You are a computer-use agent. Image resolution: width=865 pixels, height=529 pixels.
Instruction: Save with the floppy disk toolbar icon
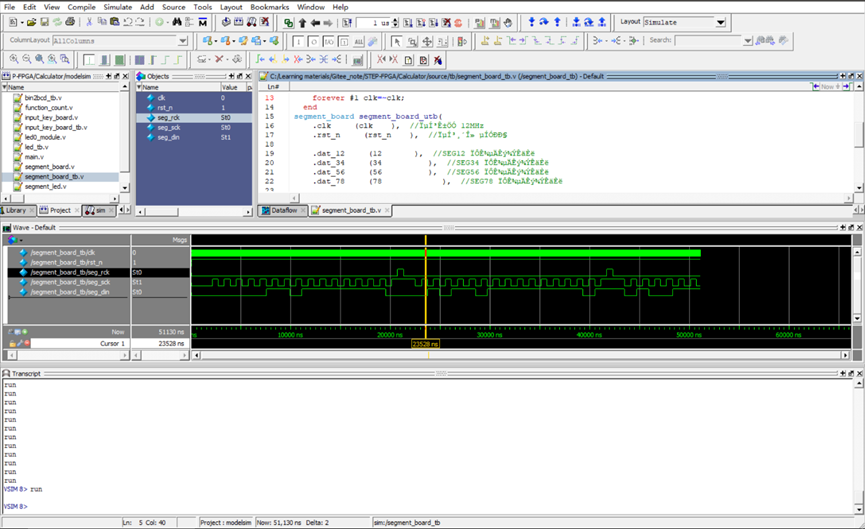click(45, 22)
